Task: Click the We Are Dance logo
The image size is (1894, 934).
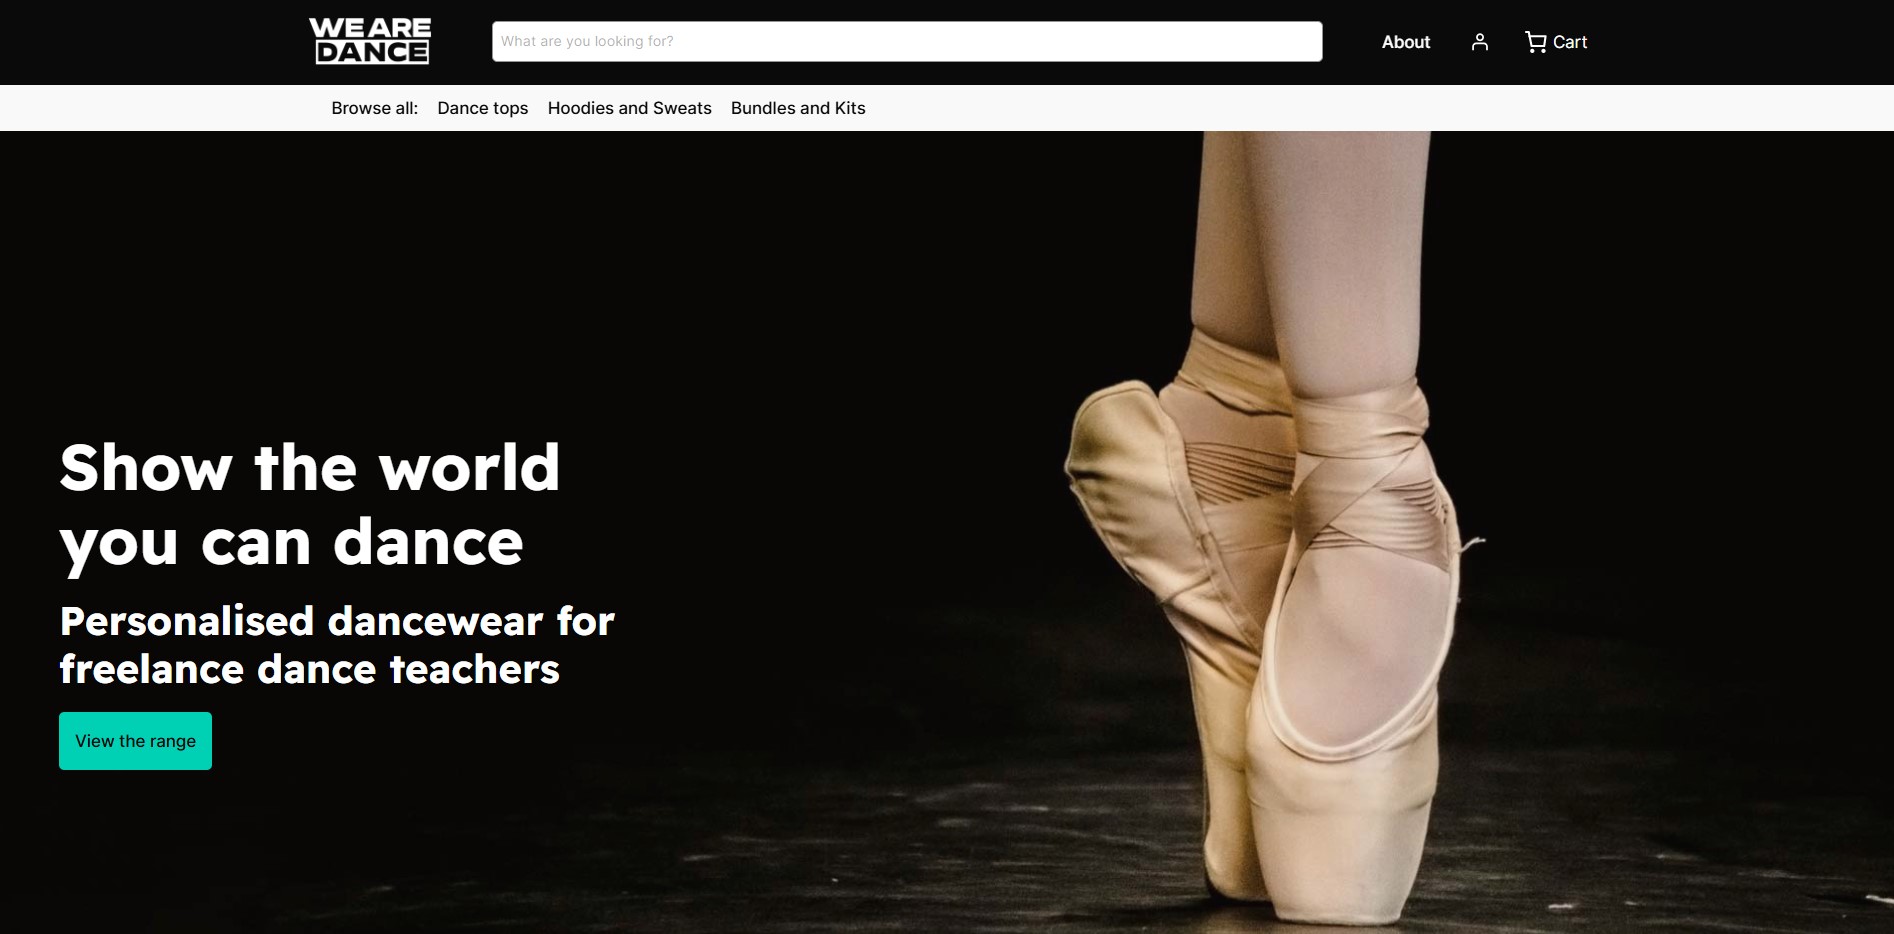Action: click(x=370, y=42)
